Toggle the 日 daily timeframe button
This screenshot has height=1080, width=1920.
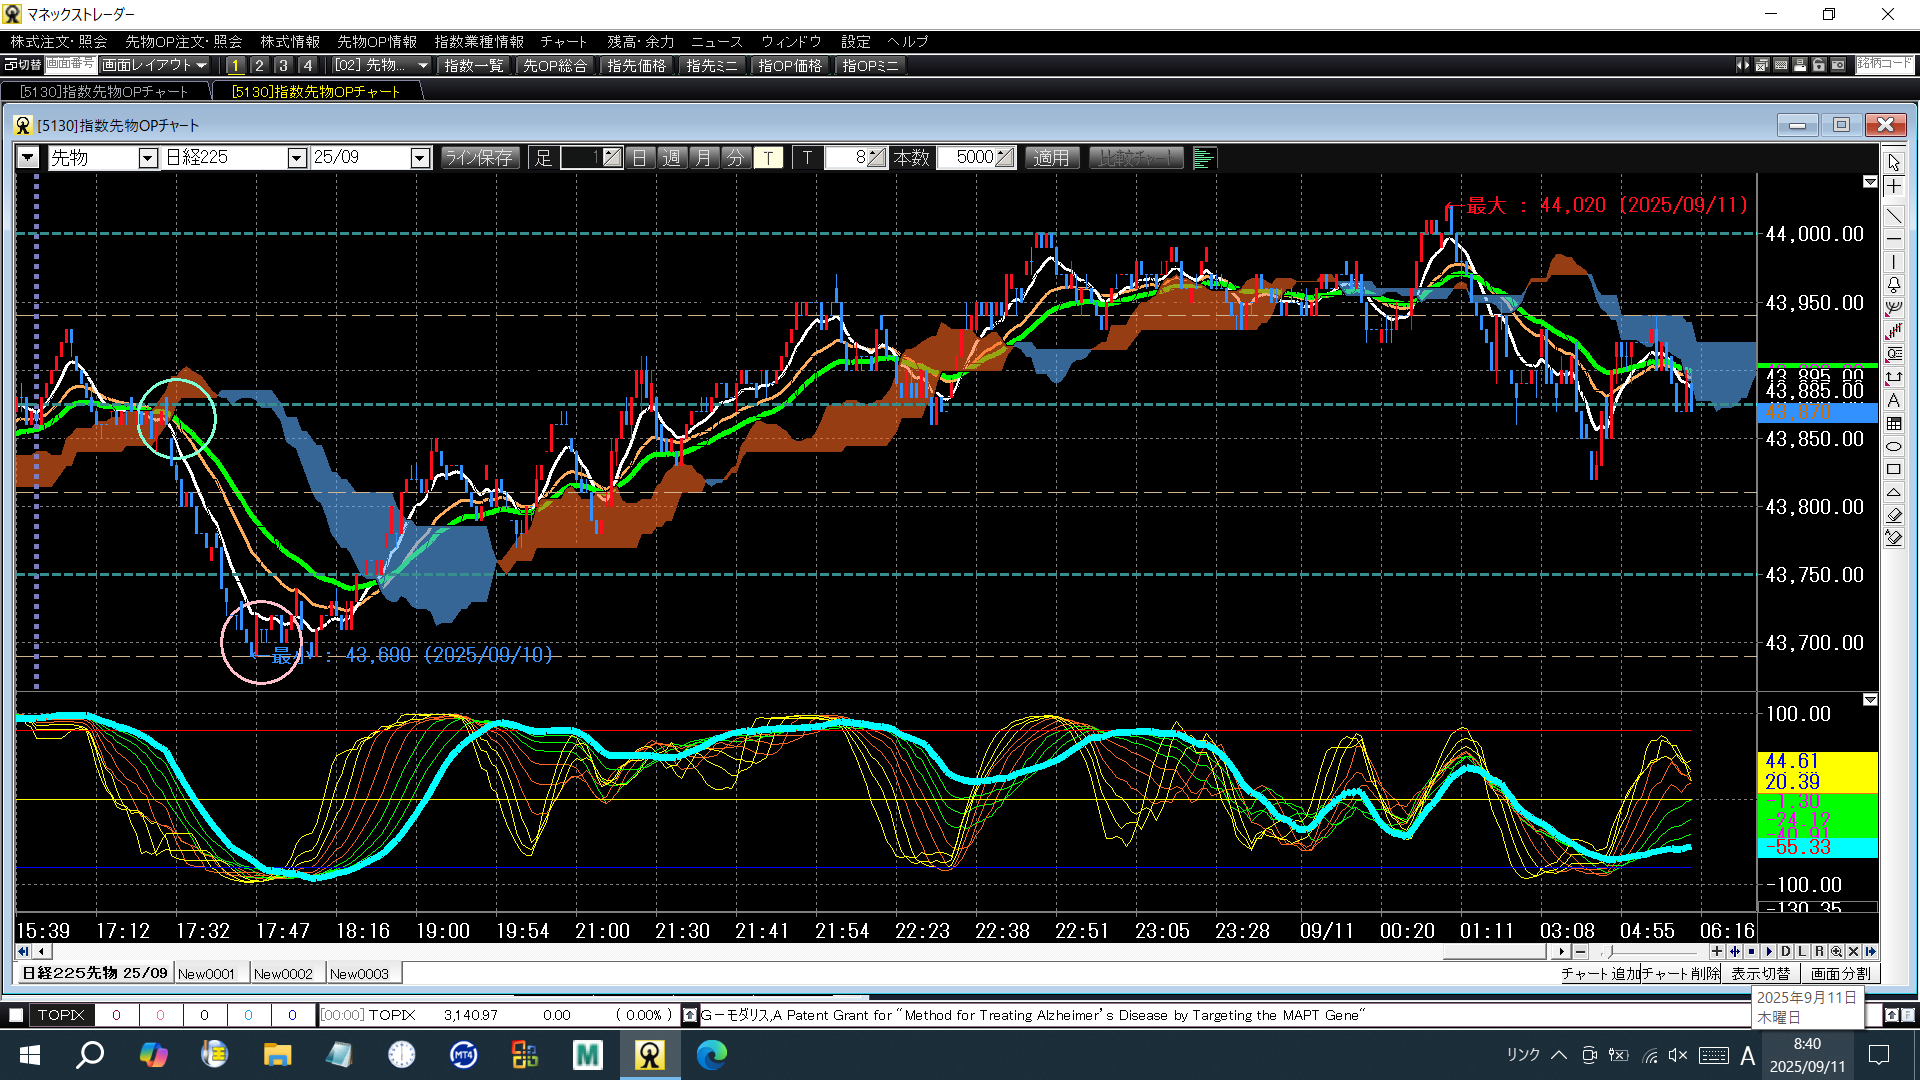point(640,158)
